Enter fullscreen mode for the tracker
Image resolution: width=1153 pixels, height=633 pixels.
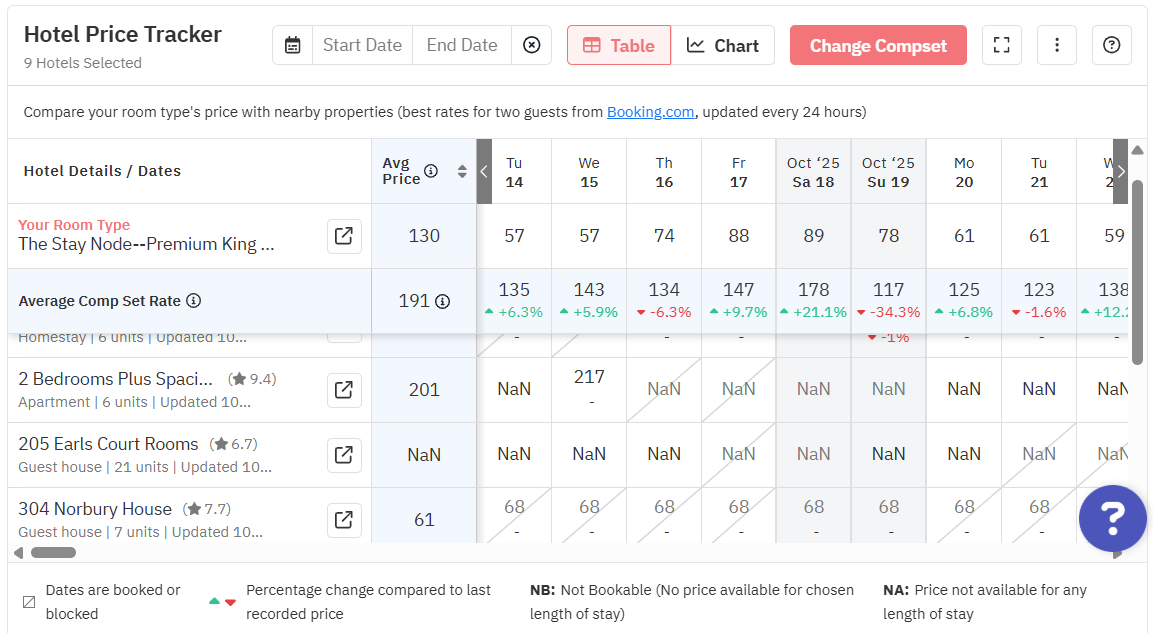pyautogui.click(x=1002, y=45)
